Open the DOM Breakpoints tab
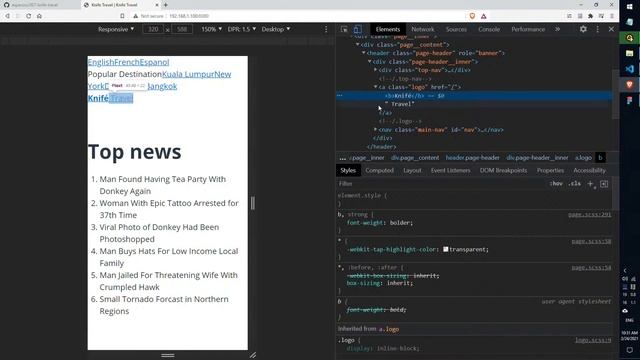The width and height of the screenshot is (640, 360). [503, 170]
